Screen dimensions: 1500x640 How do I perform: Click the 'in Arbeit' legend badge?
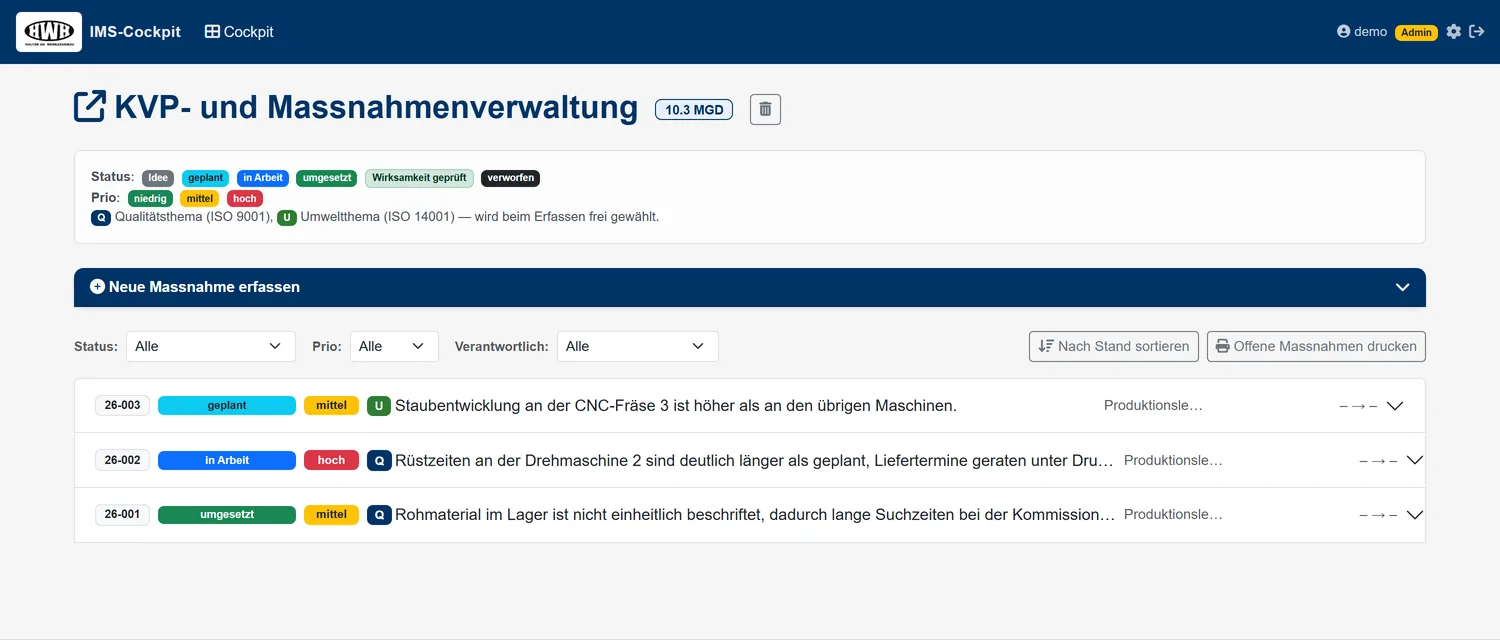(263, 178)
